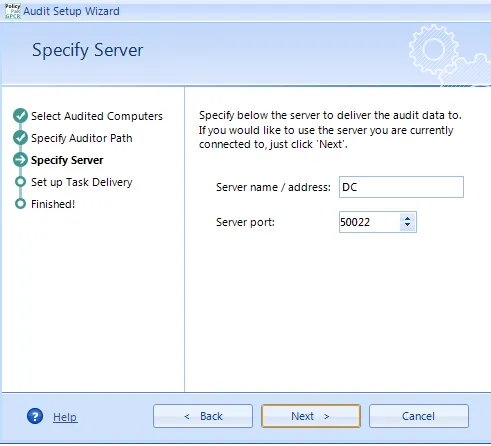Screen dimensions: 491x446
Task: Select the 'Specify Auditor Path' wizard step
Action: click(x=82, y=138)
